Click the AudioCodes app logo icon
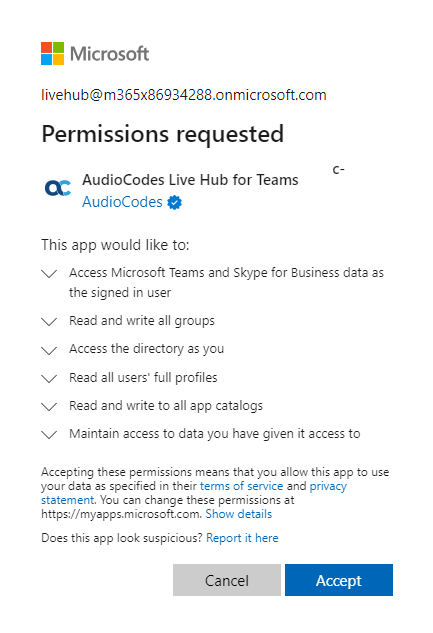 click(x=58, y=188)
